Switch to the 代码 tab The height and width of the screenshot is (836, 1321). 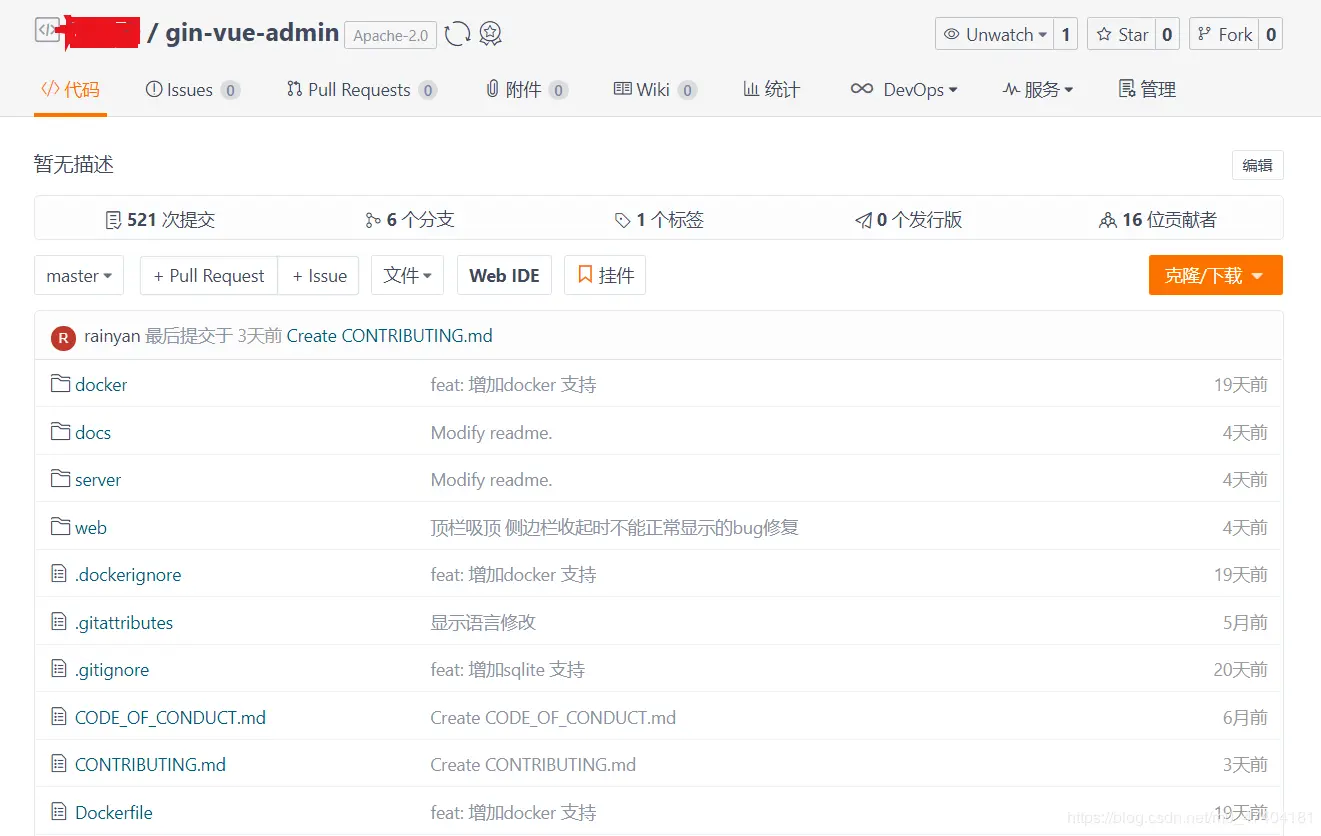coord(70,89)
